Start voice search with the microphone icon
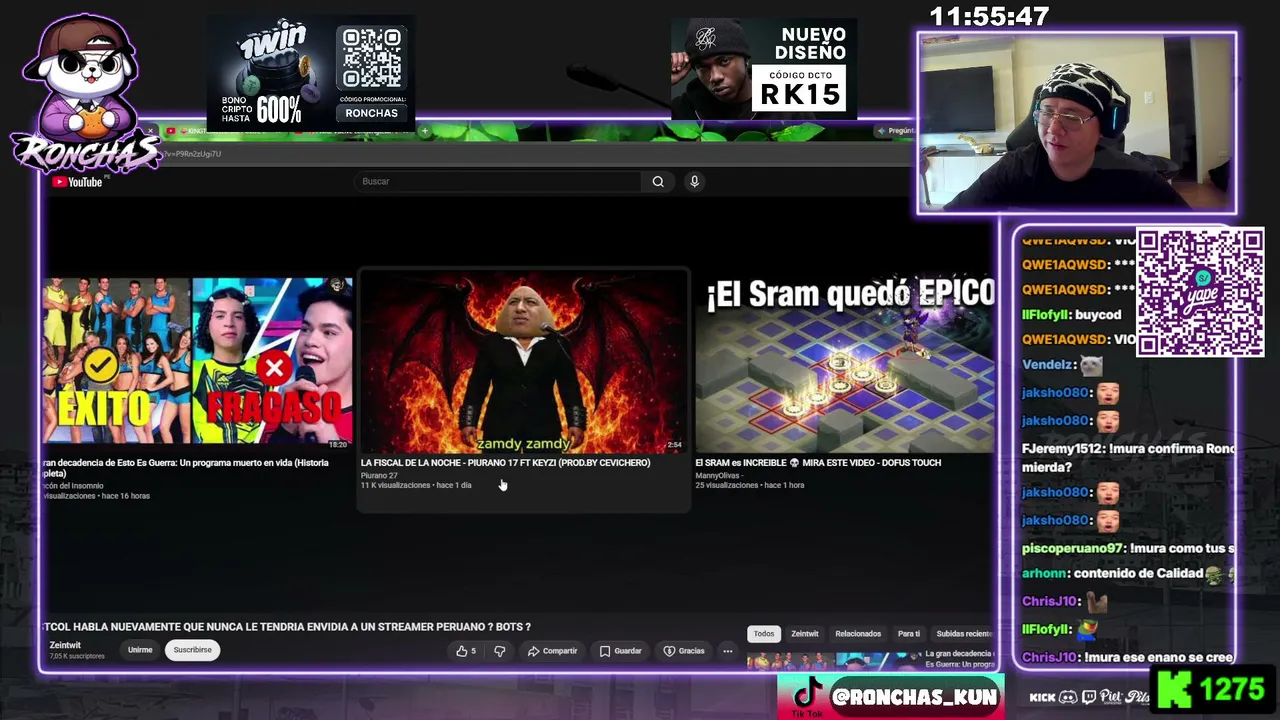 point(694,181)
